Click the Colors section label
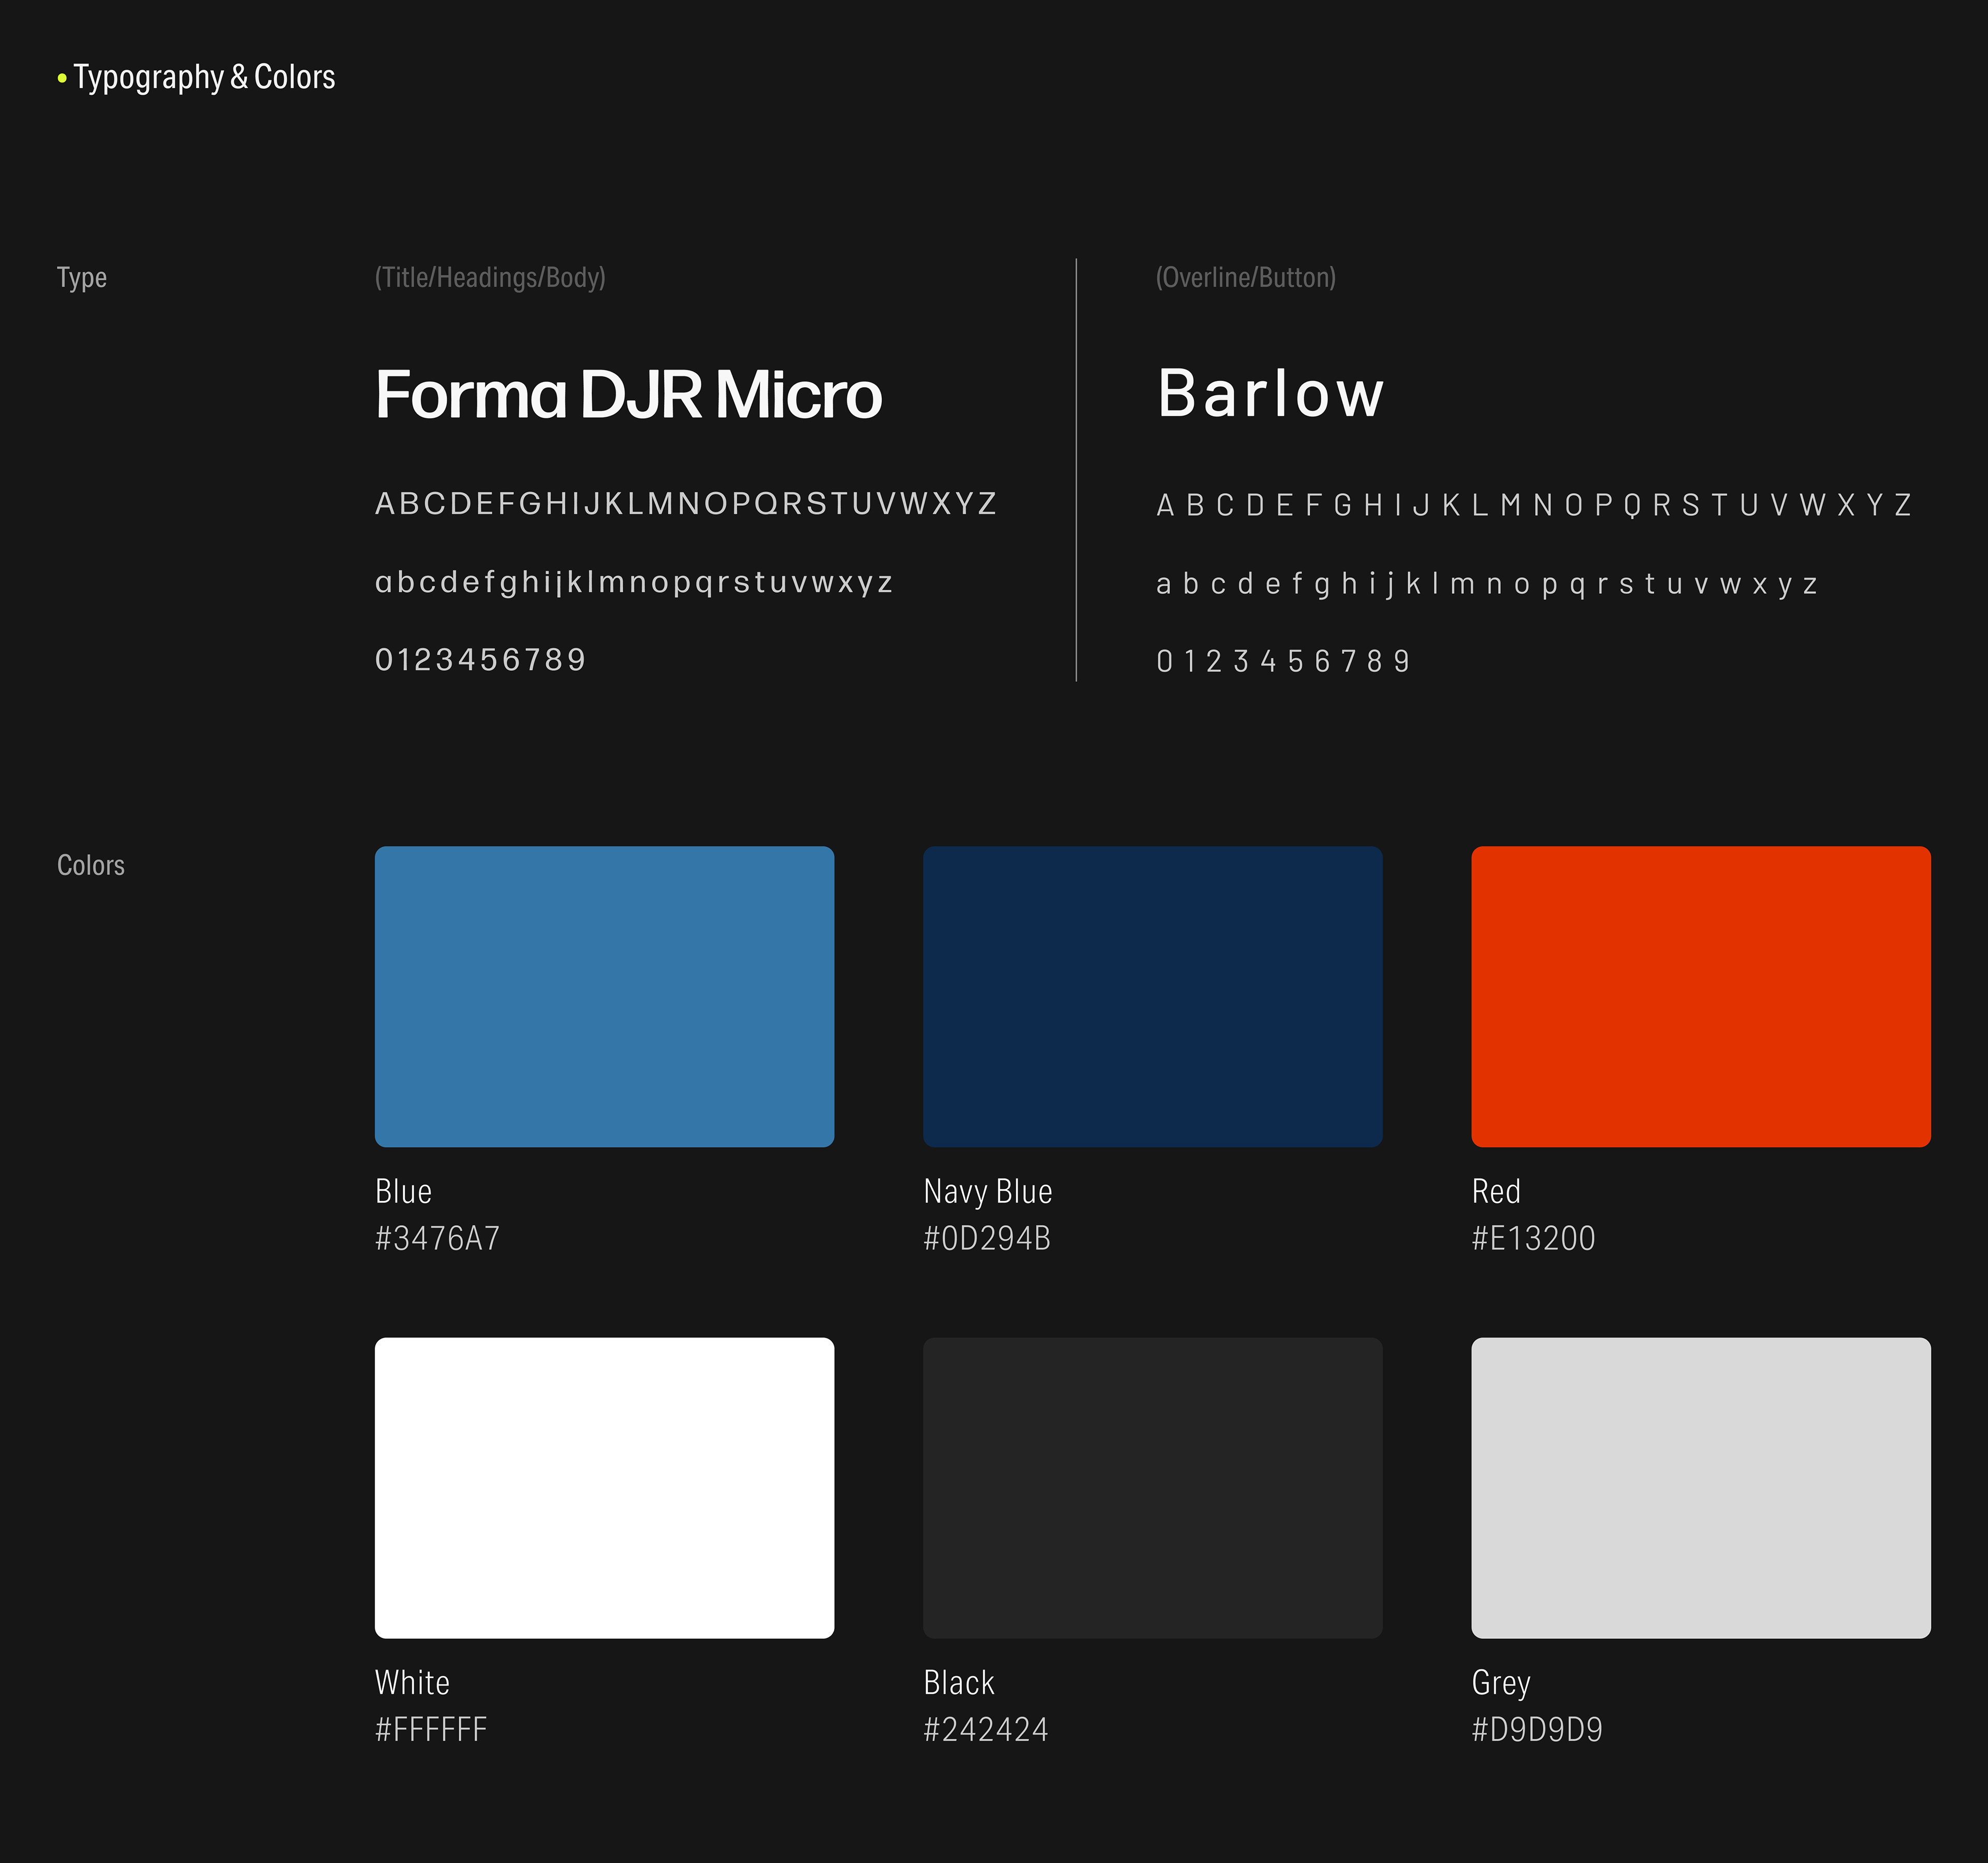Screen dimensions: 1988x1863 point(91,865)
